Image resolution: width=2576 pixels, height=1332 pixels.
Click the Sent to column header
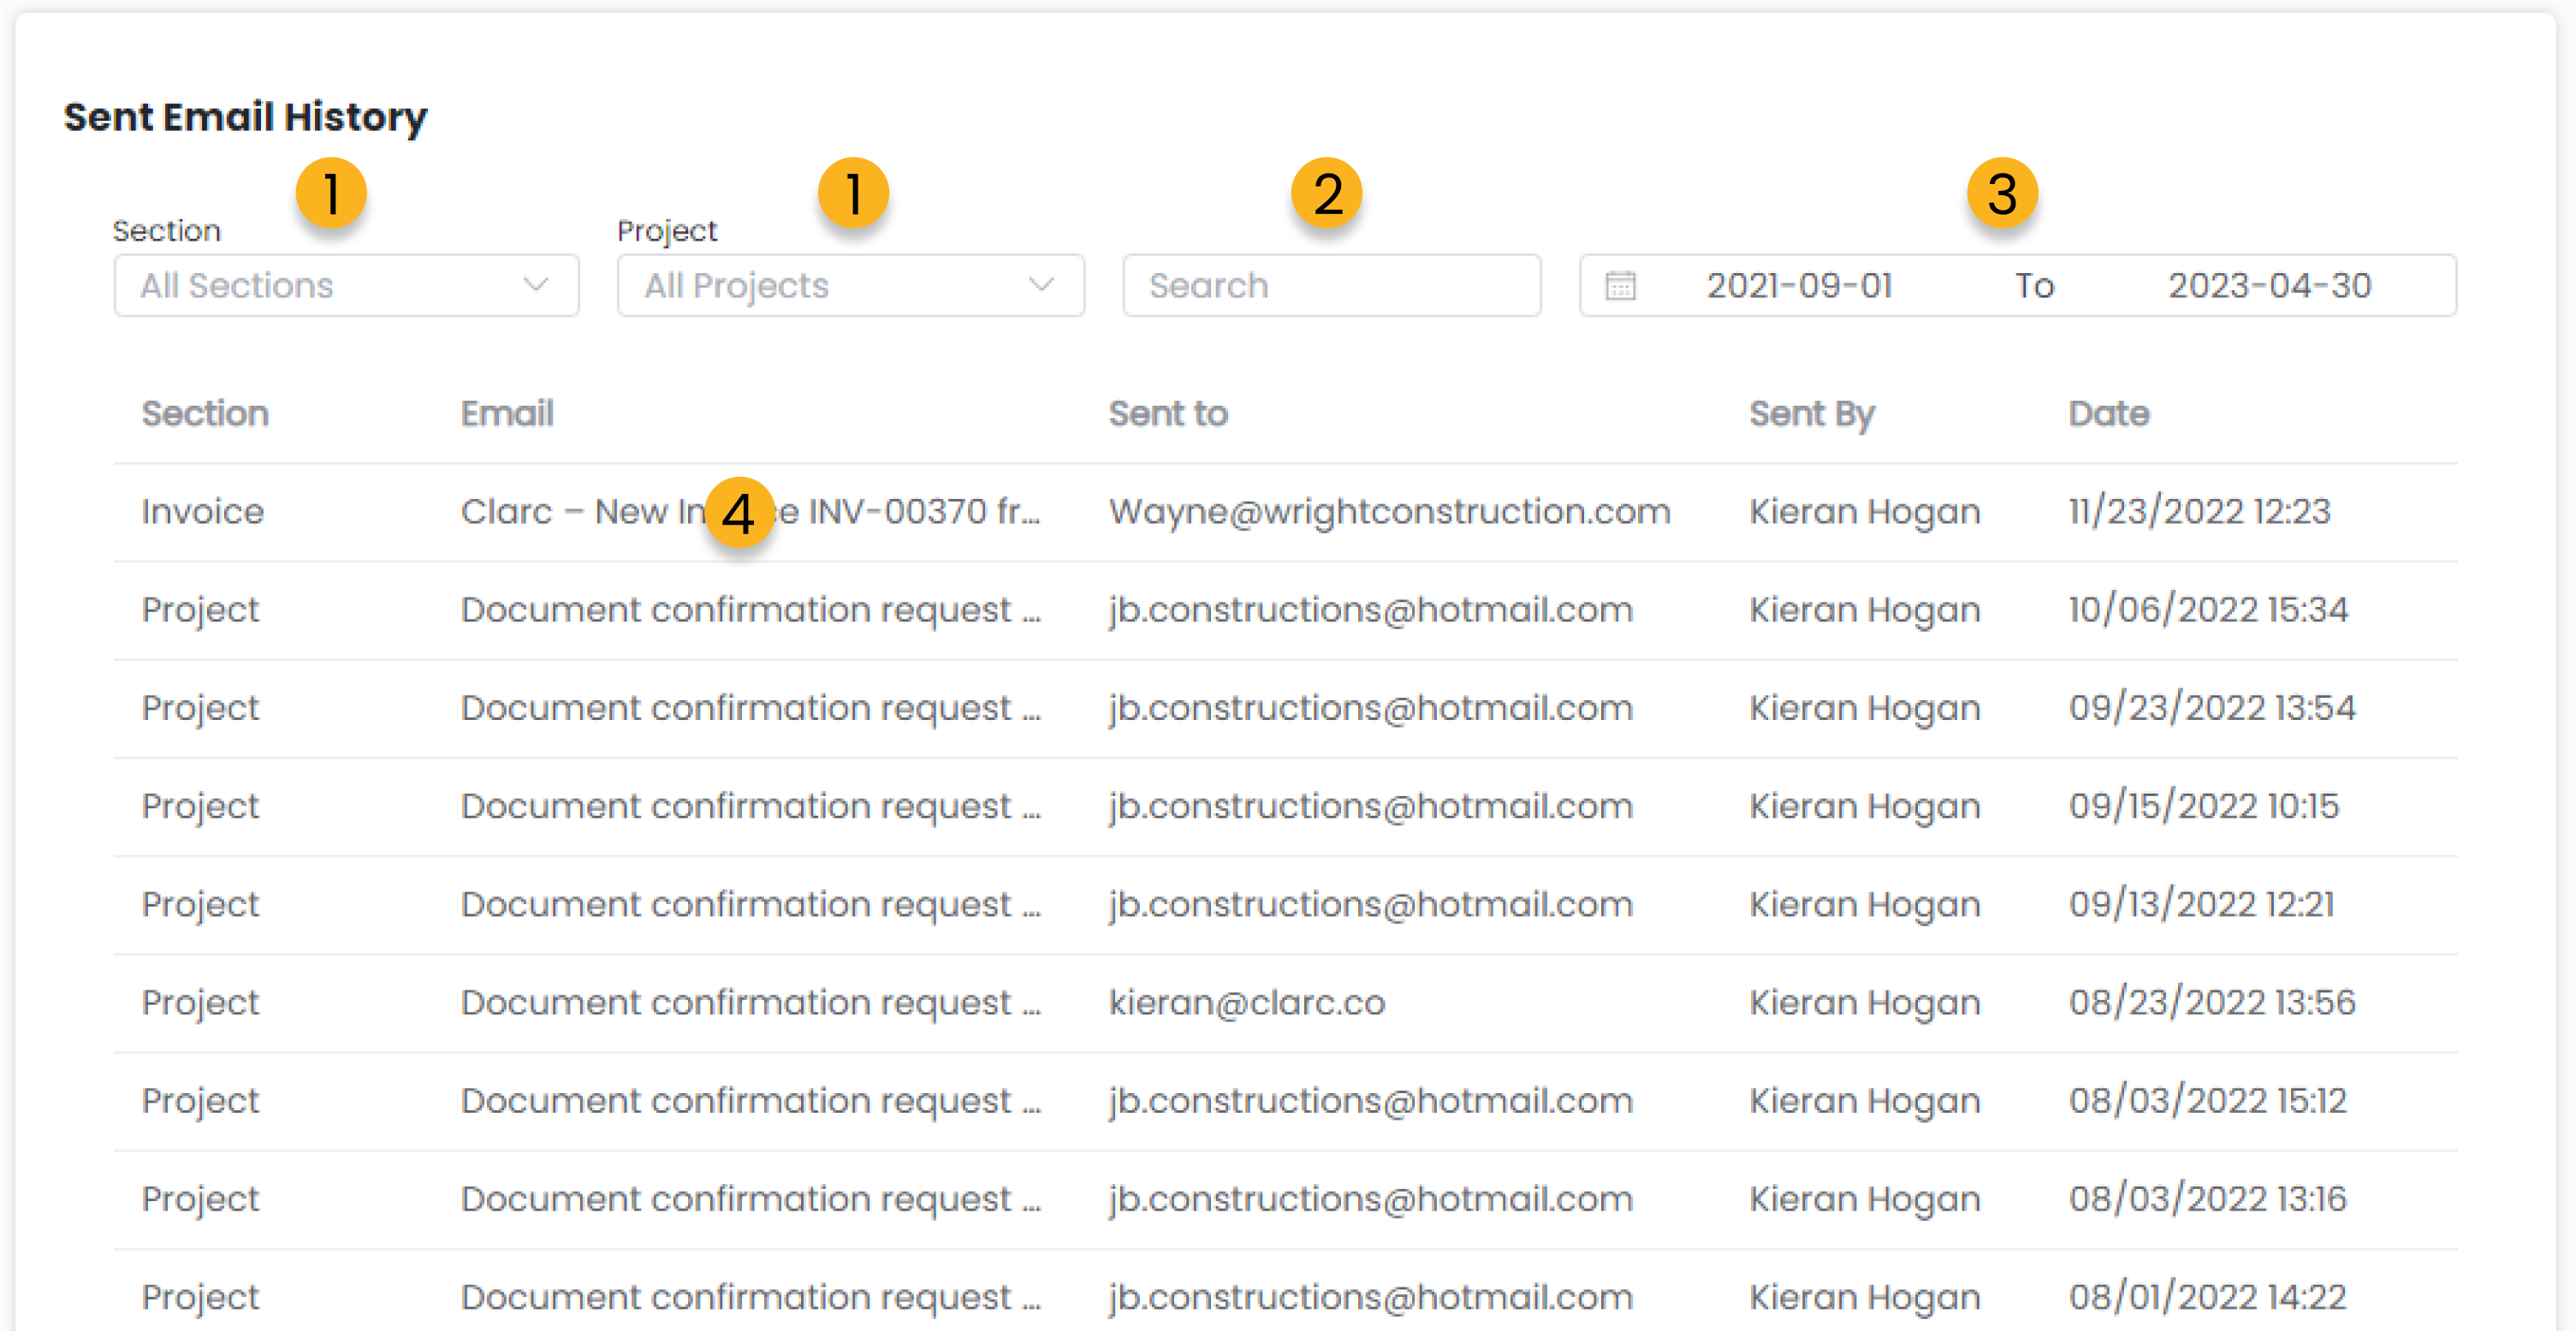pyautogui.click(x=1167, y=414)
